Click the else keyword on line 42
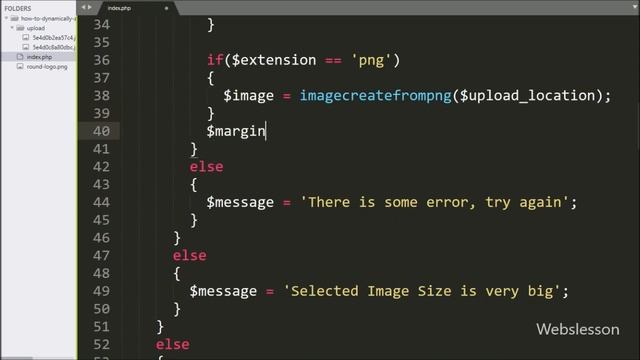 coord(207,167)
